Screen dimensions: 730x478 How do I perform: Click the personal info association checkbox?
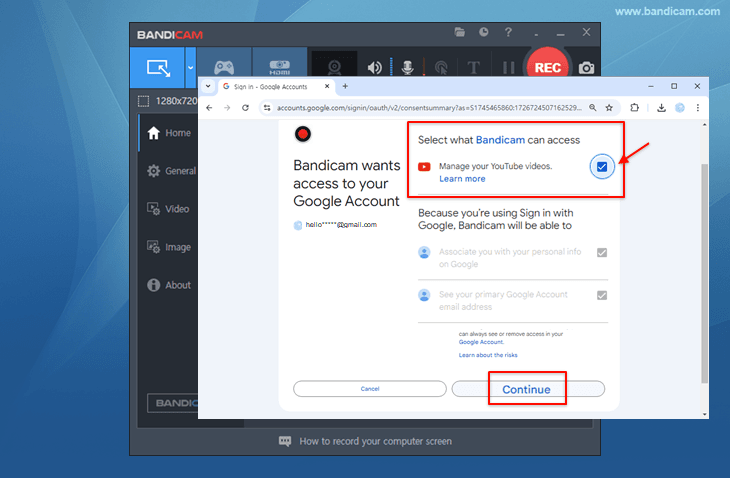click(x=601, y=253)
